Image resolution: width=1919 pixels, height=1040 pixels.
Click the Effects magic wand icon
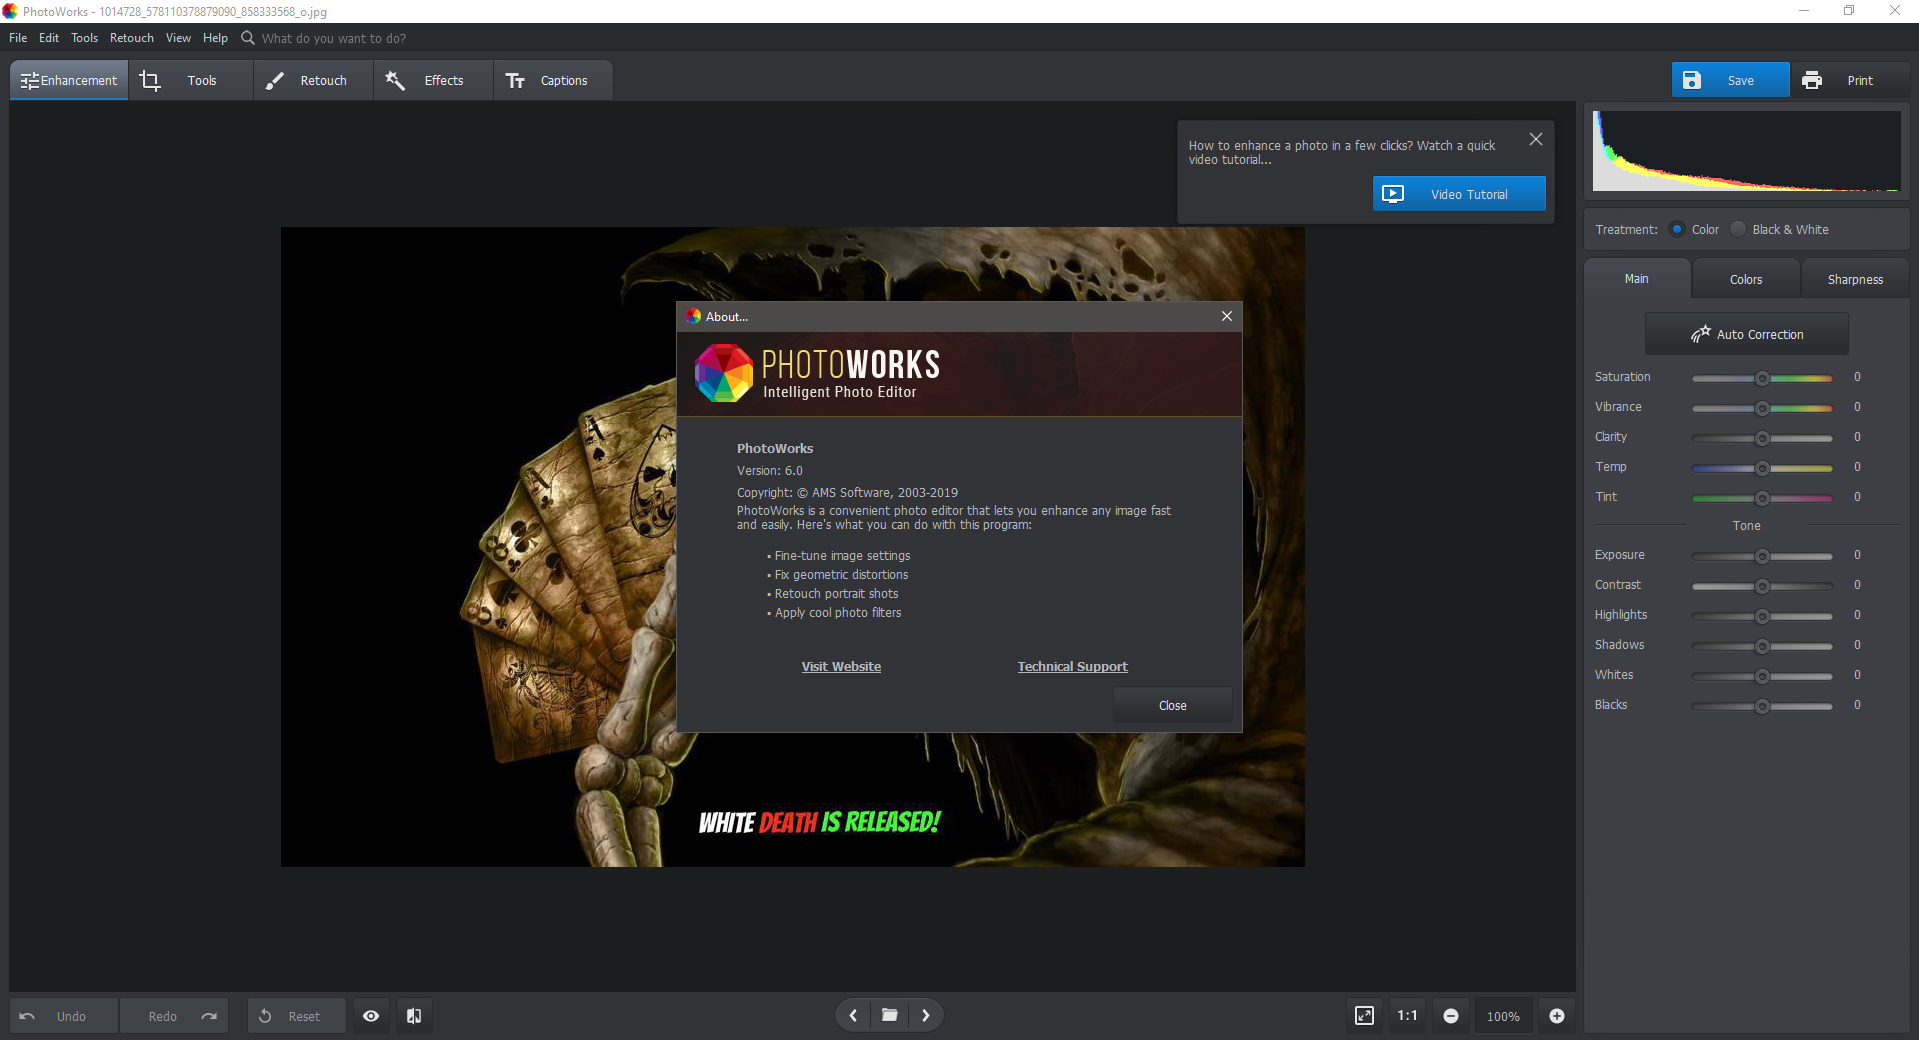[x=395, y=81]
